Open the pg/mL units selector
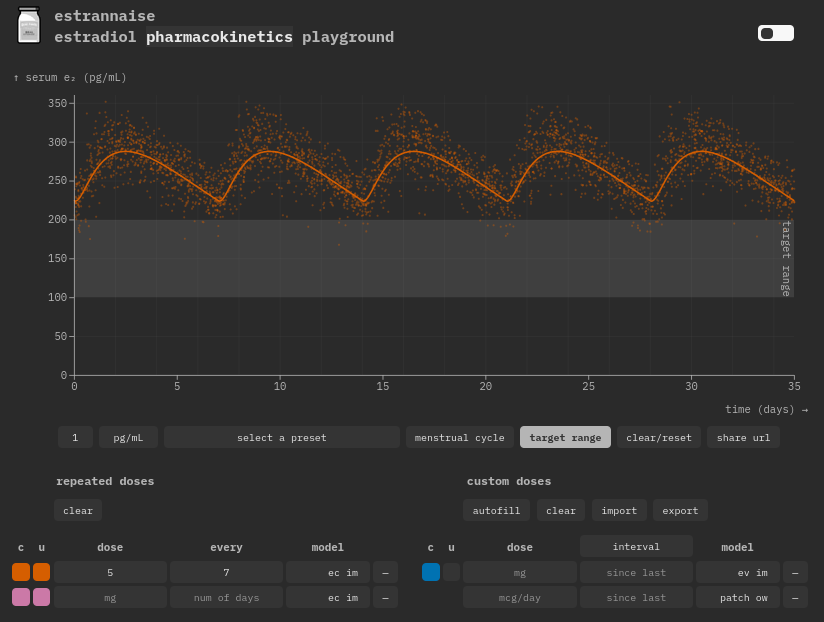Screen dimensions: 824x622 pyautogui.click(x=128, y=437)
